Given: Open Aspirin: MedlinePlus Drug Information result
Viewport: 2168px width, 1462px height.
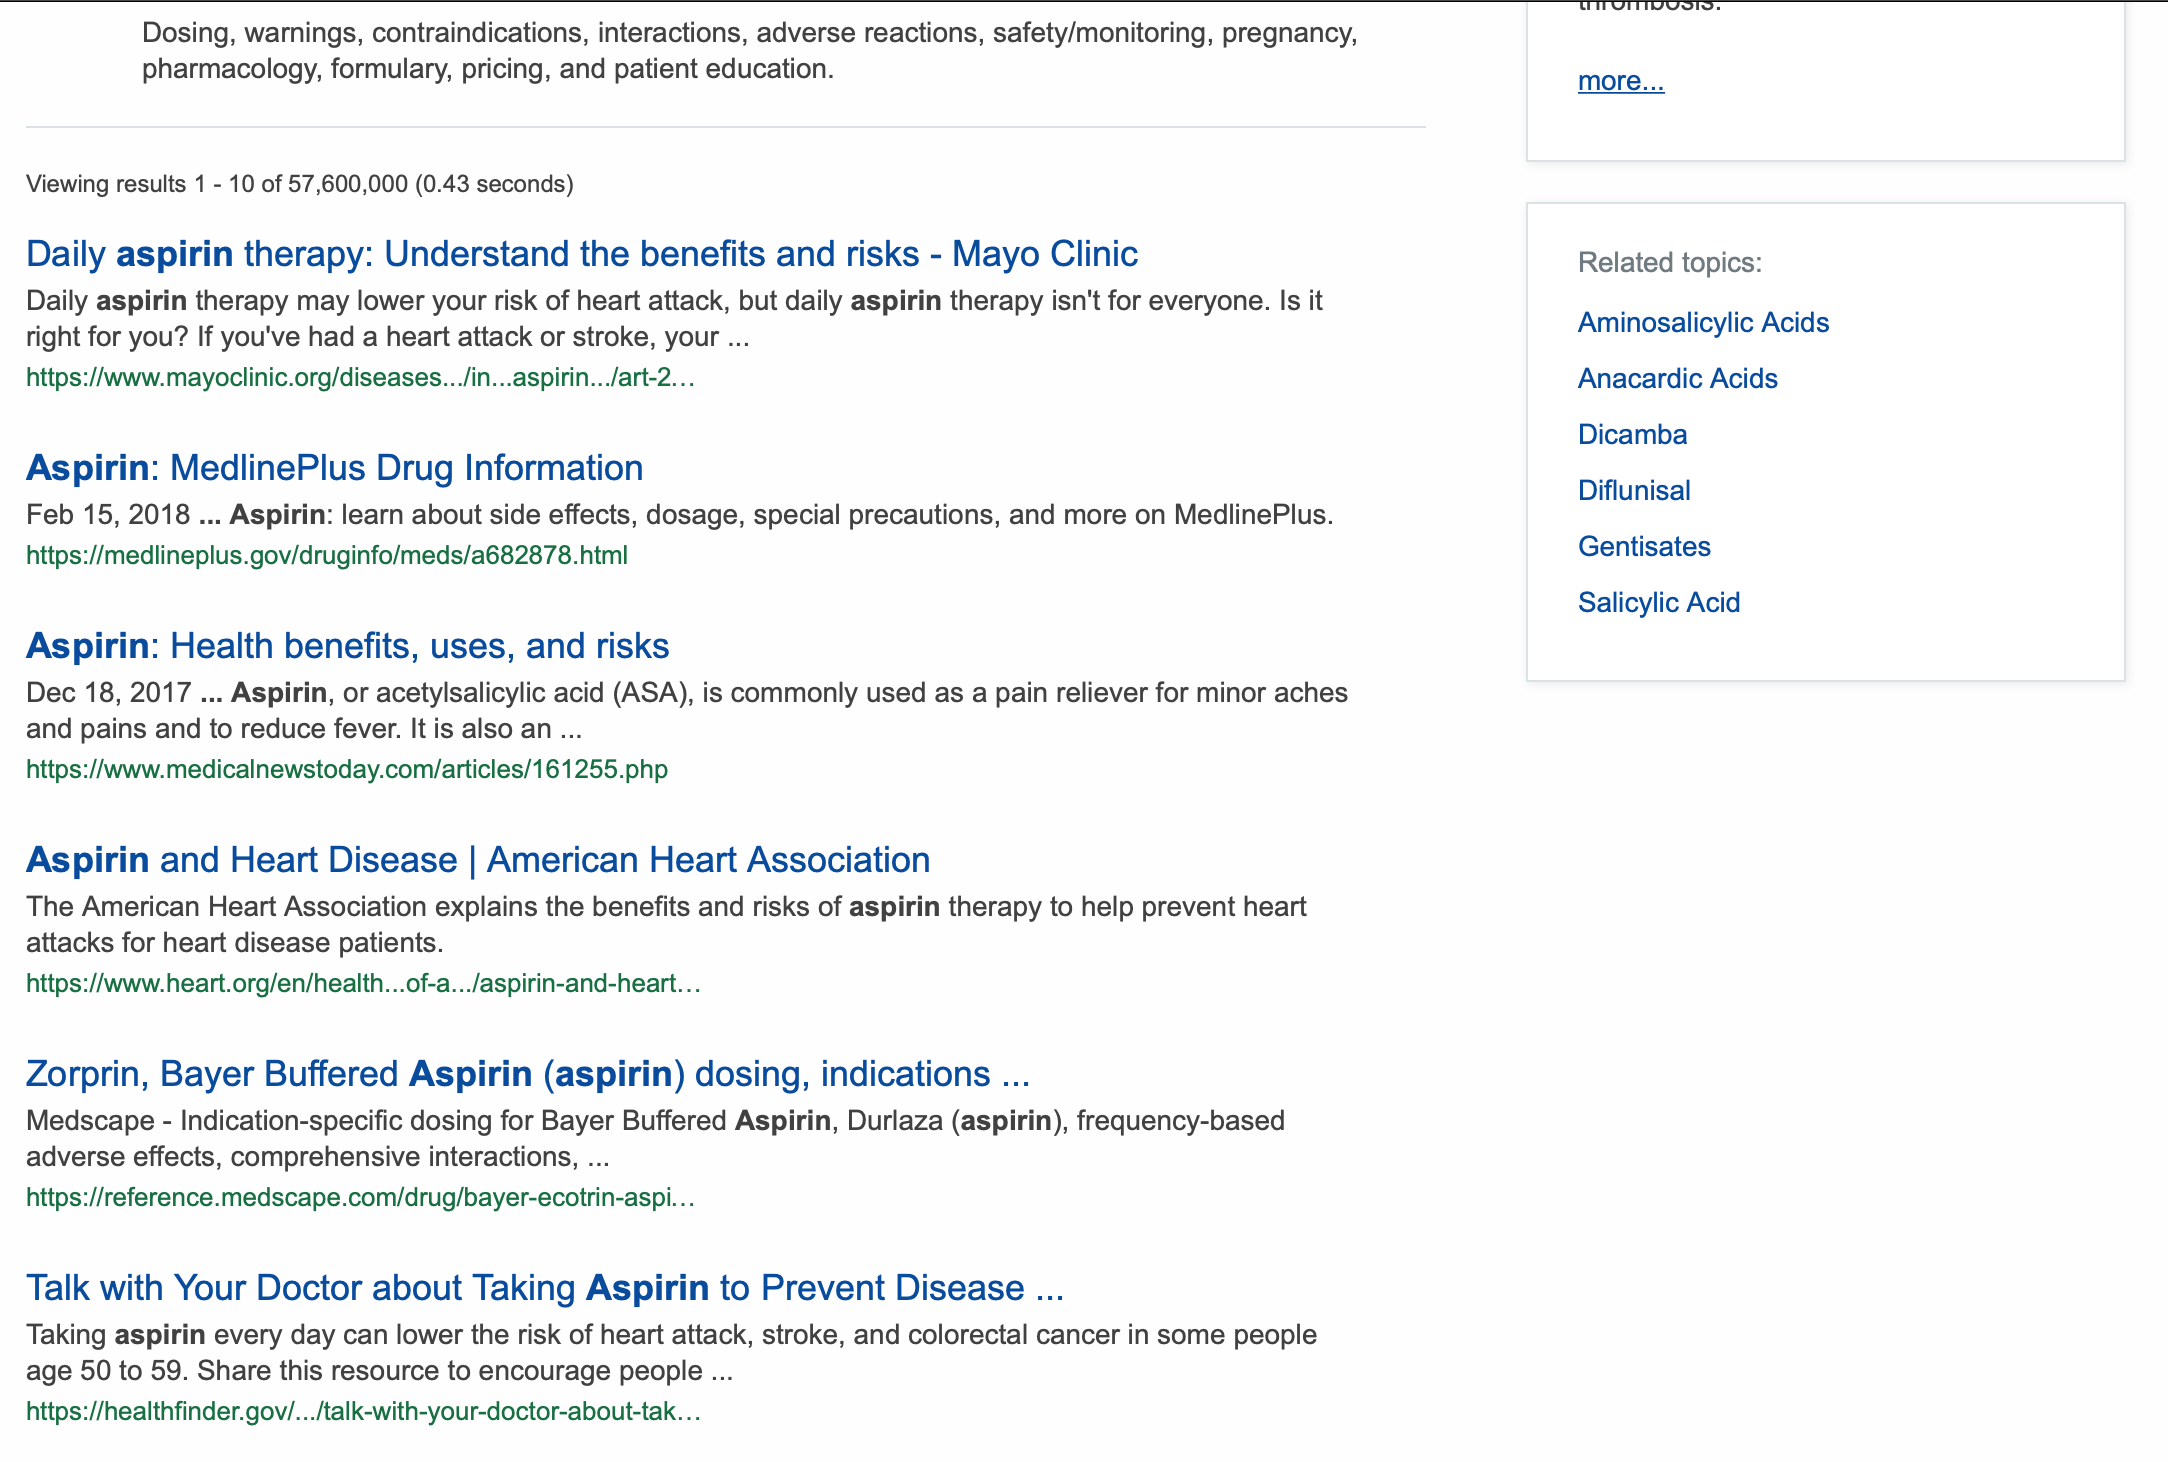Looking at the screenshot, I should pos(334,468).
